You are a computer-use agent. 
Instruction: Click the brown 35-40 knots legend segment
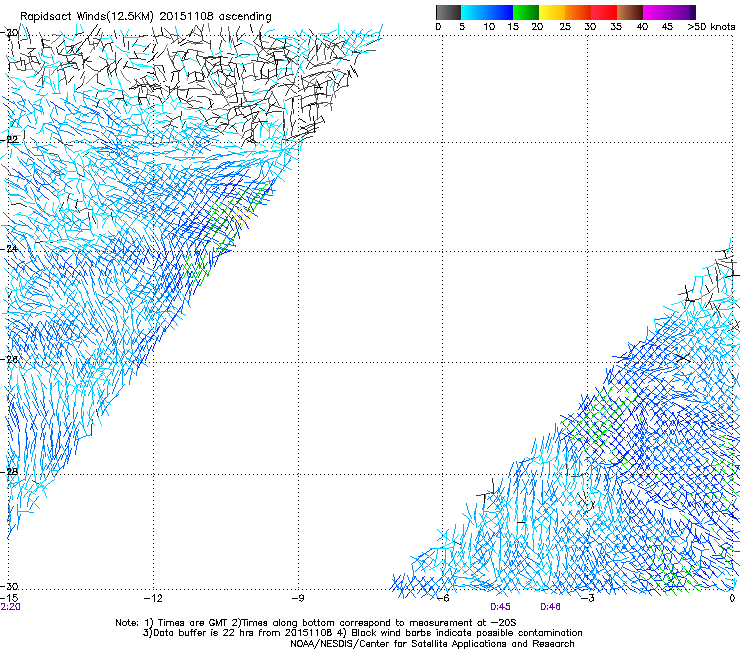click(630, 12)
